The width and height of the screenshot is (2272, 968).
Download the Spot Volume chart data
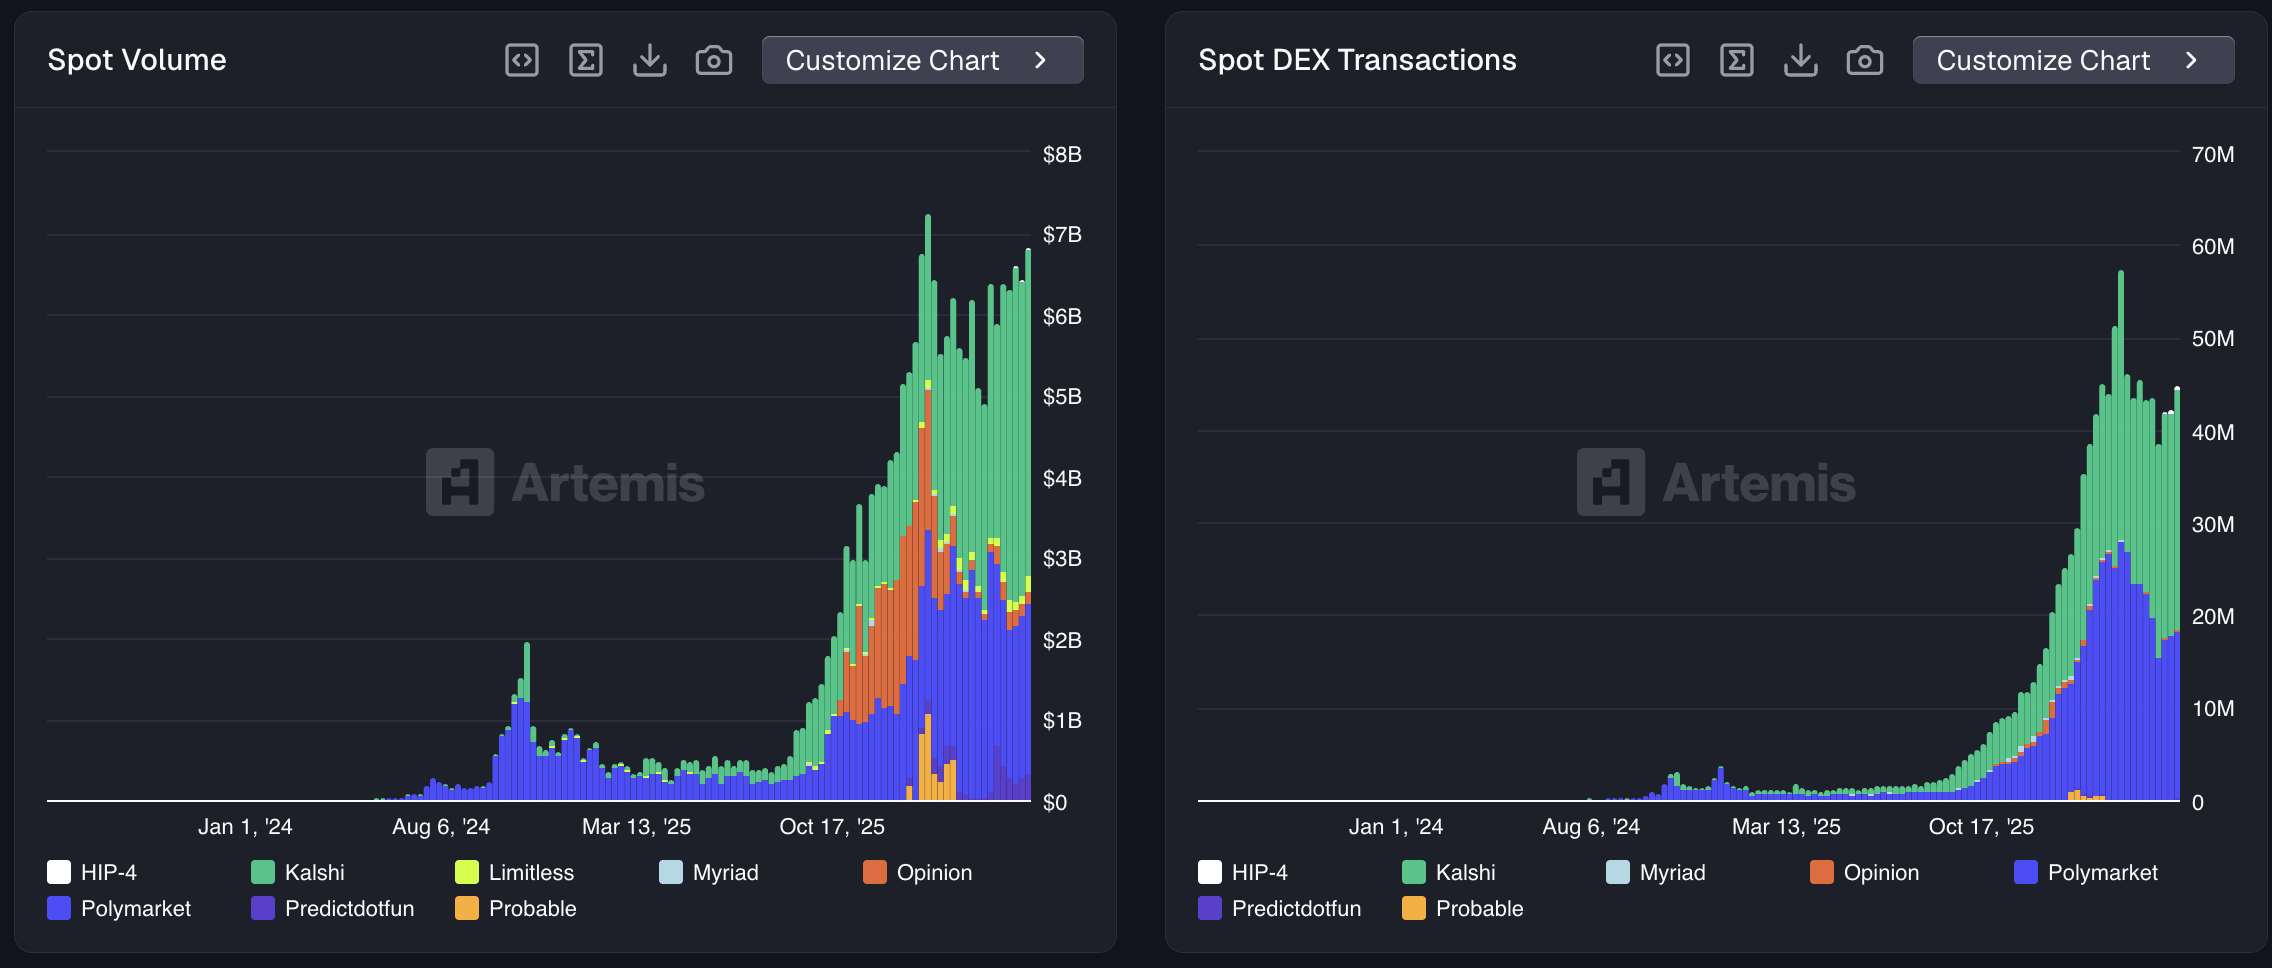pyautogui.click(x=650, y=60)
